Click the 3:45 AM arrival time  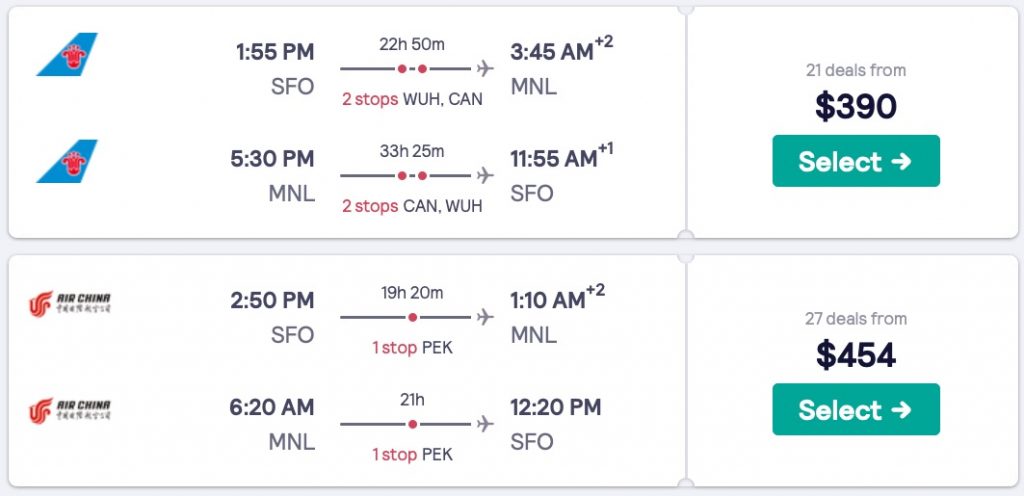pos(551,52)
